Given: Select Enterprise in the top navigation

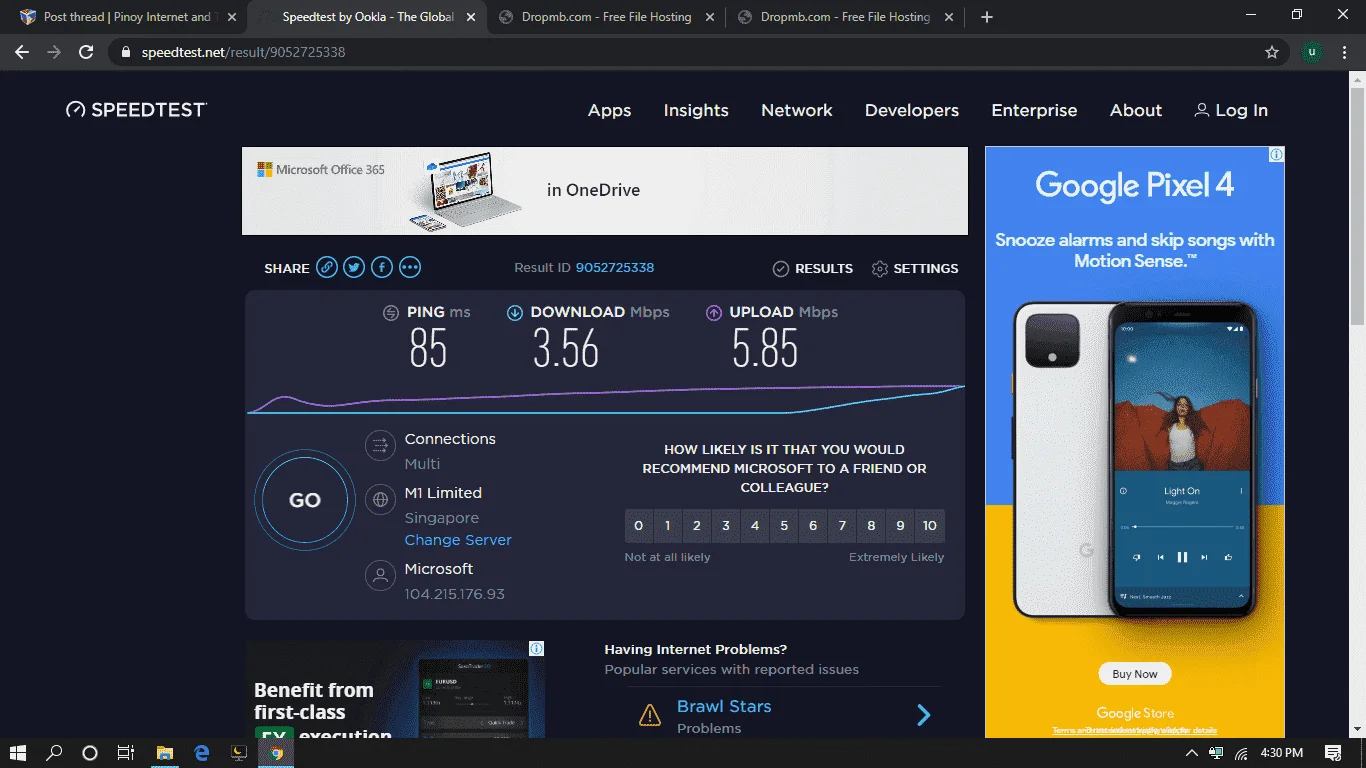Looking at the screenshot, I should 1034,111.
